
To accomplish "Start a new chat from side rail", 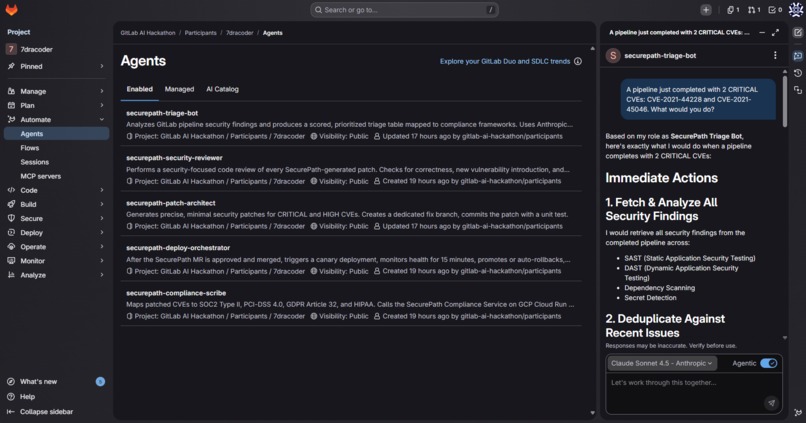I will [798, 32].
